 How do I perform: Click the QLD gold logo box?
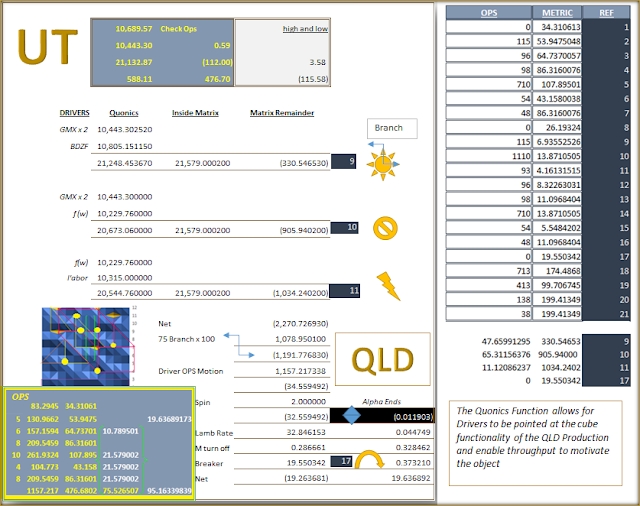(383, 359)
